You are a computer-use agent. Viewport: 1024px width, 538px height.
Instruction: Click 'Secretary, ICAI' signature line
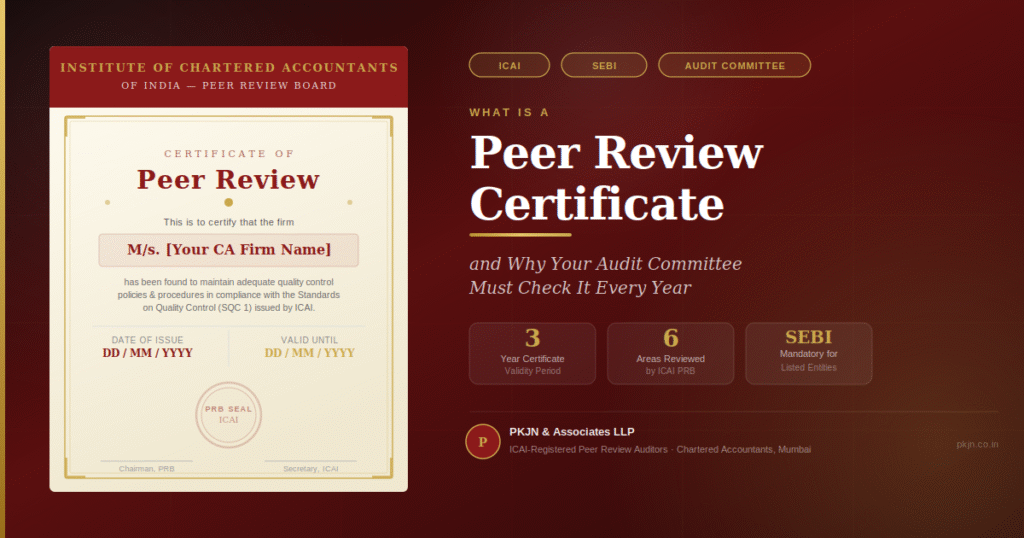(x=310, y=469)
